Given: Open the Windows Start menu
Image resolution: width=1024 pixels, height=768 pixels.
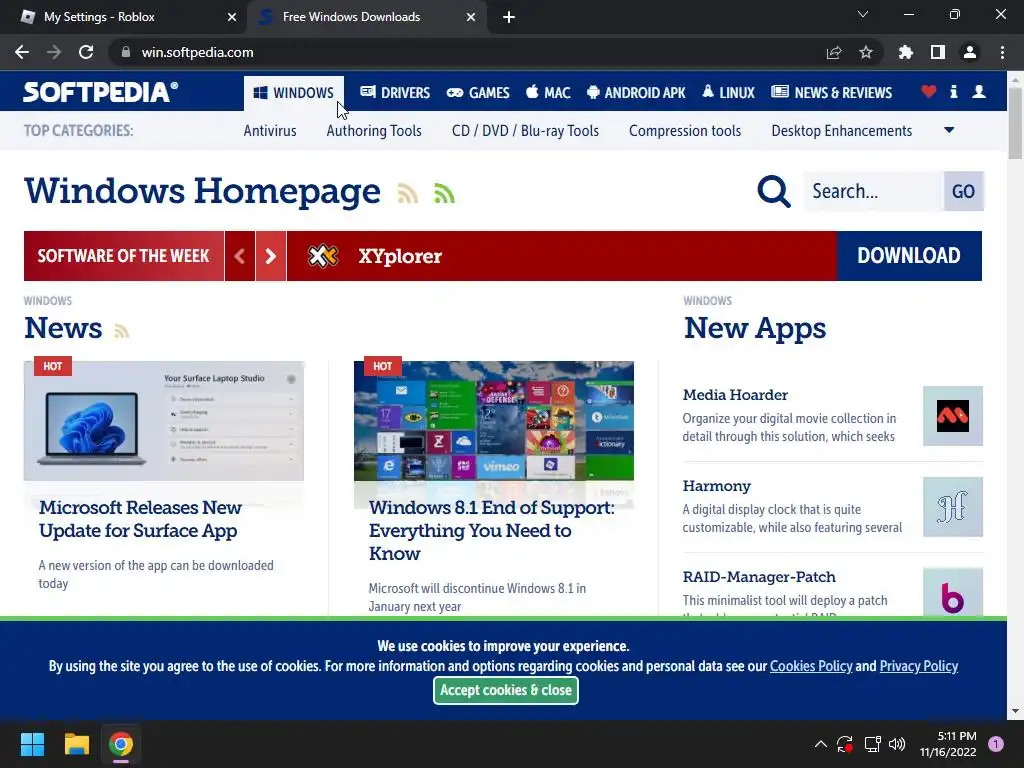Looking at the screenshot, I should 32,744.
